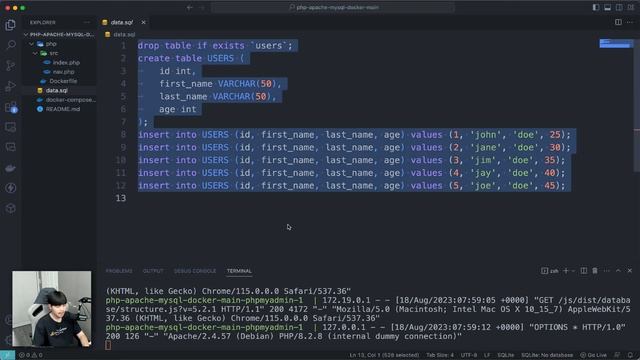Open Explorer more actions ellipsis

(x=87, y=22)
